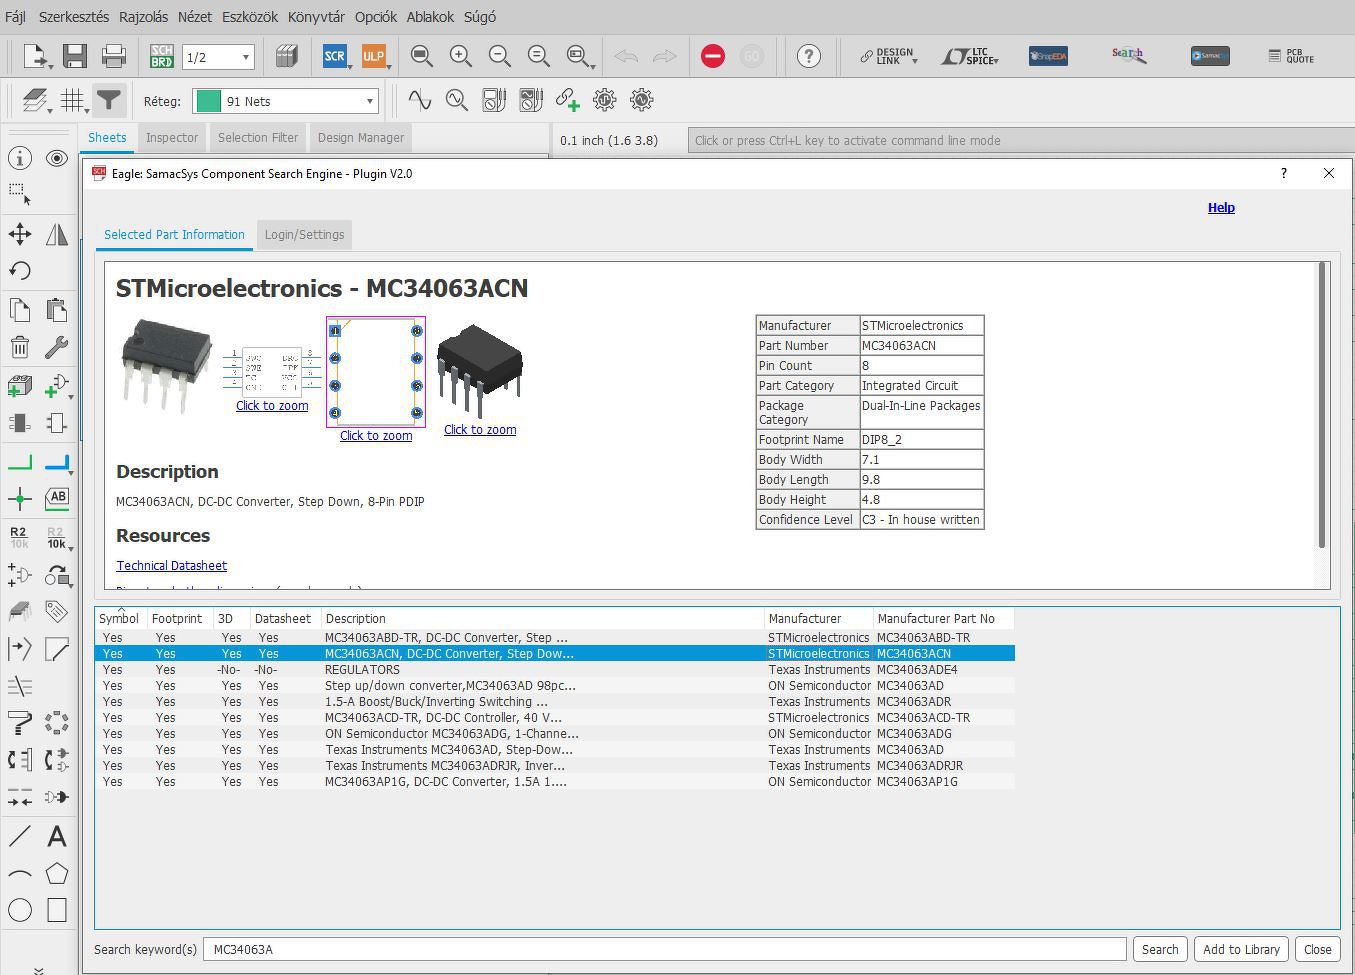Click the search keyword input field

pyautogui.click(x=665, y=950)
